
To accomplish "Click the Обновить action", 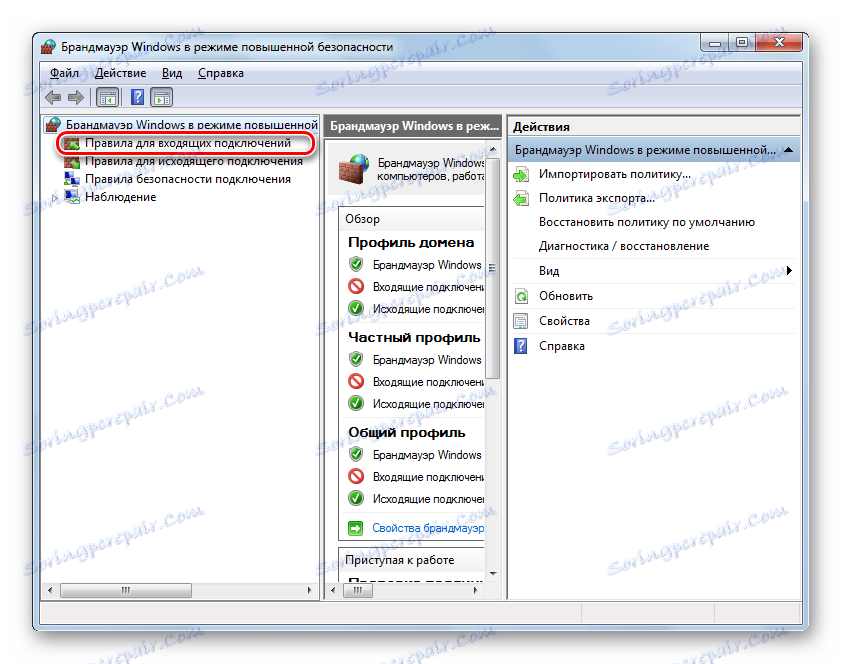I will [566, 296].
